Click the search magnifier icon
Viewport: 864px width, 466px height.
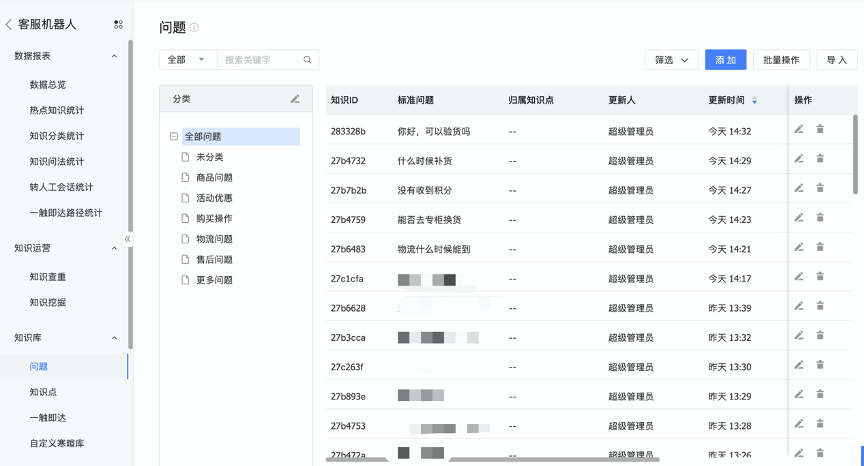pos(308,60)
